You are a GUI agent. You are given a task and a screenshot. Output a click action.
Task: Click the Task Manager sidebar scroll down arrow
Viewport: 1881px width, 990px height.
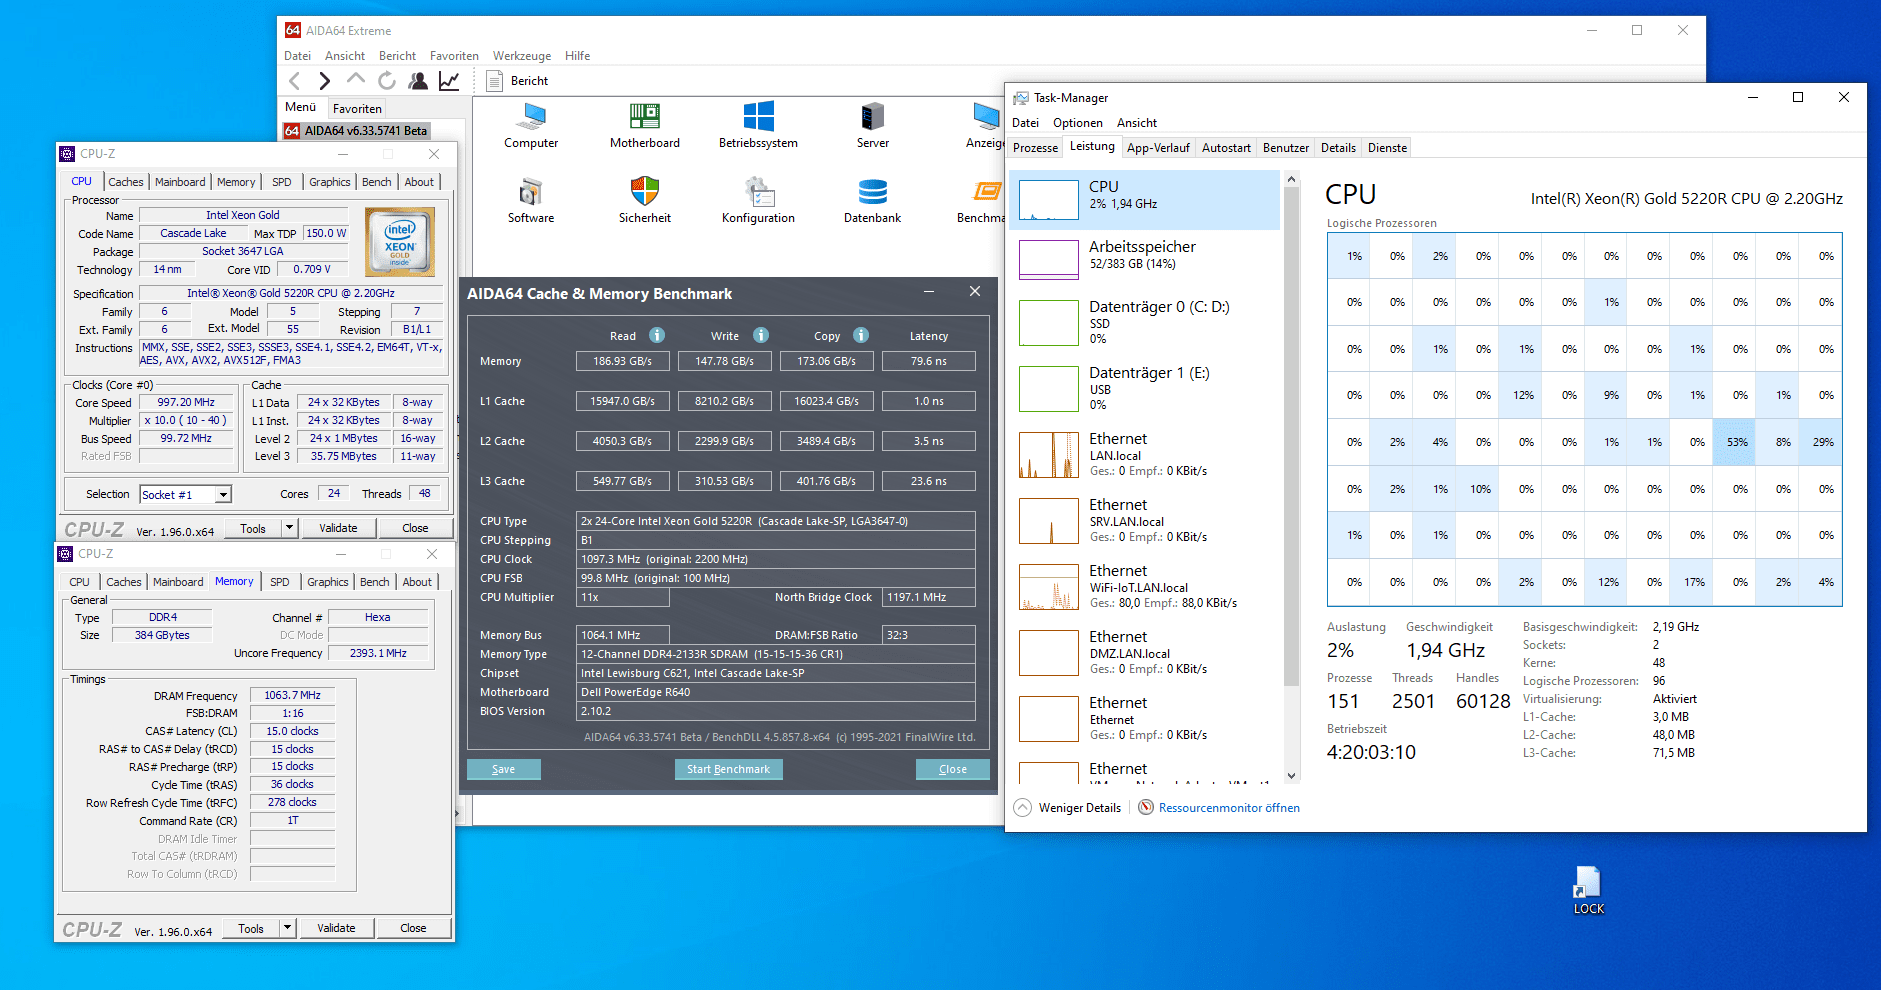1291,775
